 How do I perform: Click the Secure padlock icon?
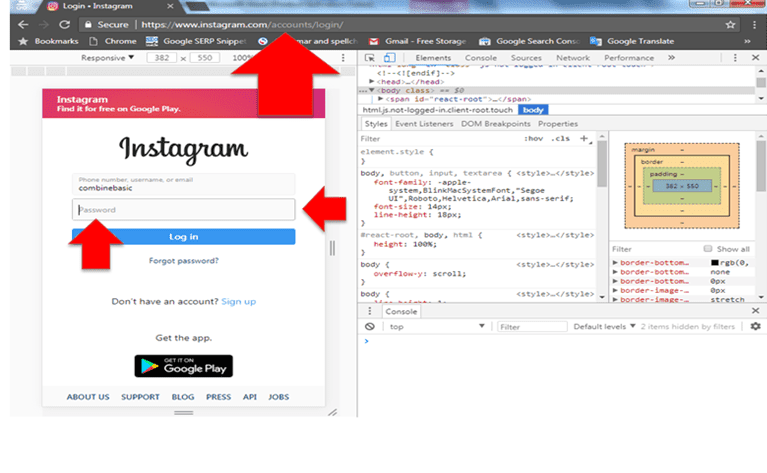pyautogui.click(x=88, y=24)
